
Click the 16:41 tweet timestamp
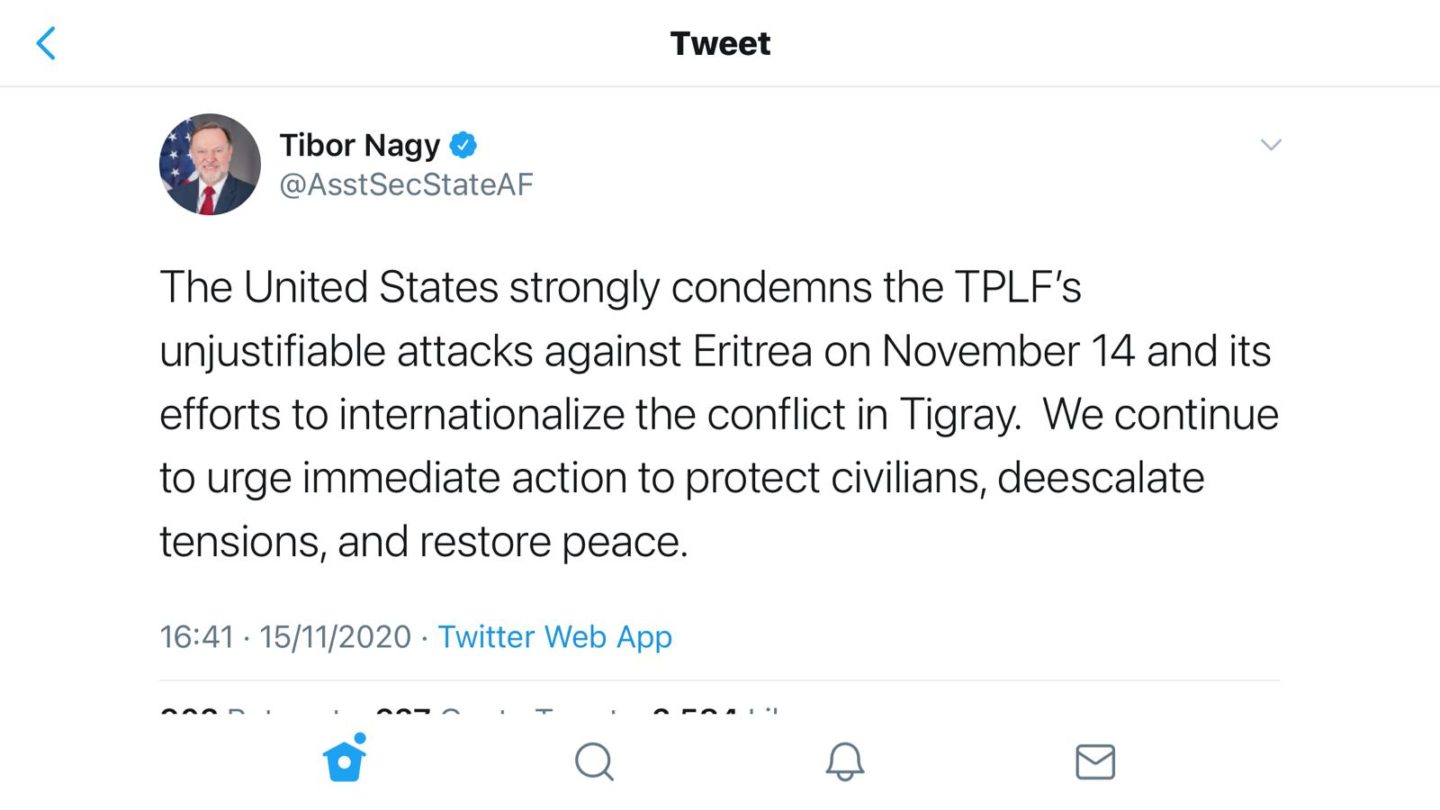[196, 637]
